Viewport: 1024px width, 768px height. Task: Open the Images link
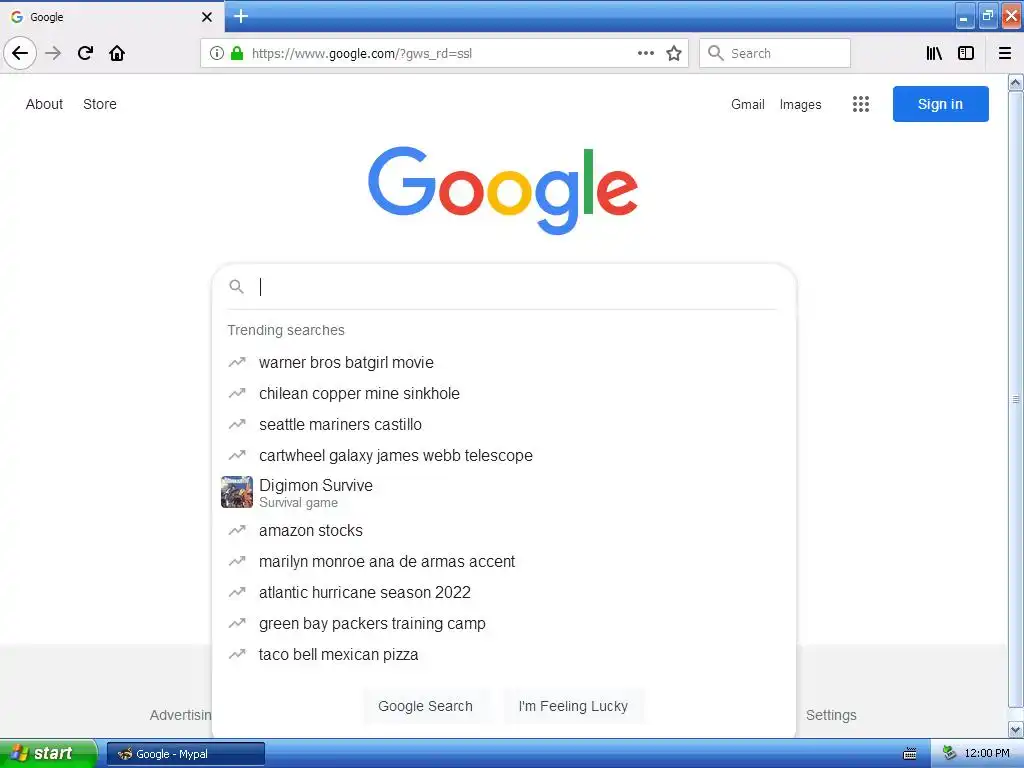tap(800, 104)
